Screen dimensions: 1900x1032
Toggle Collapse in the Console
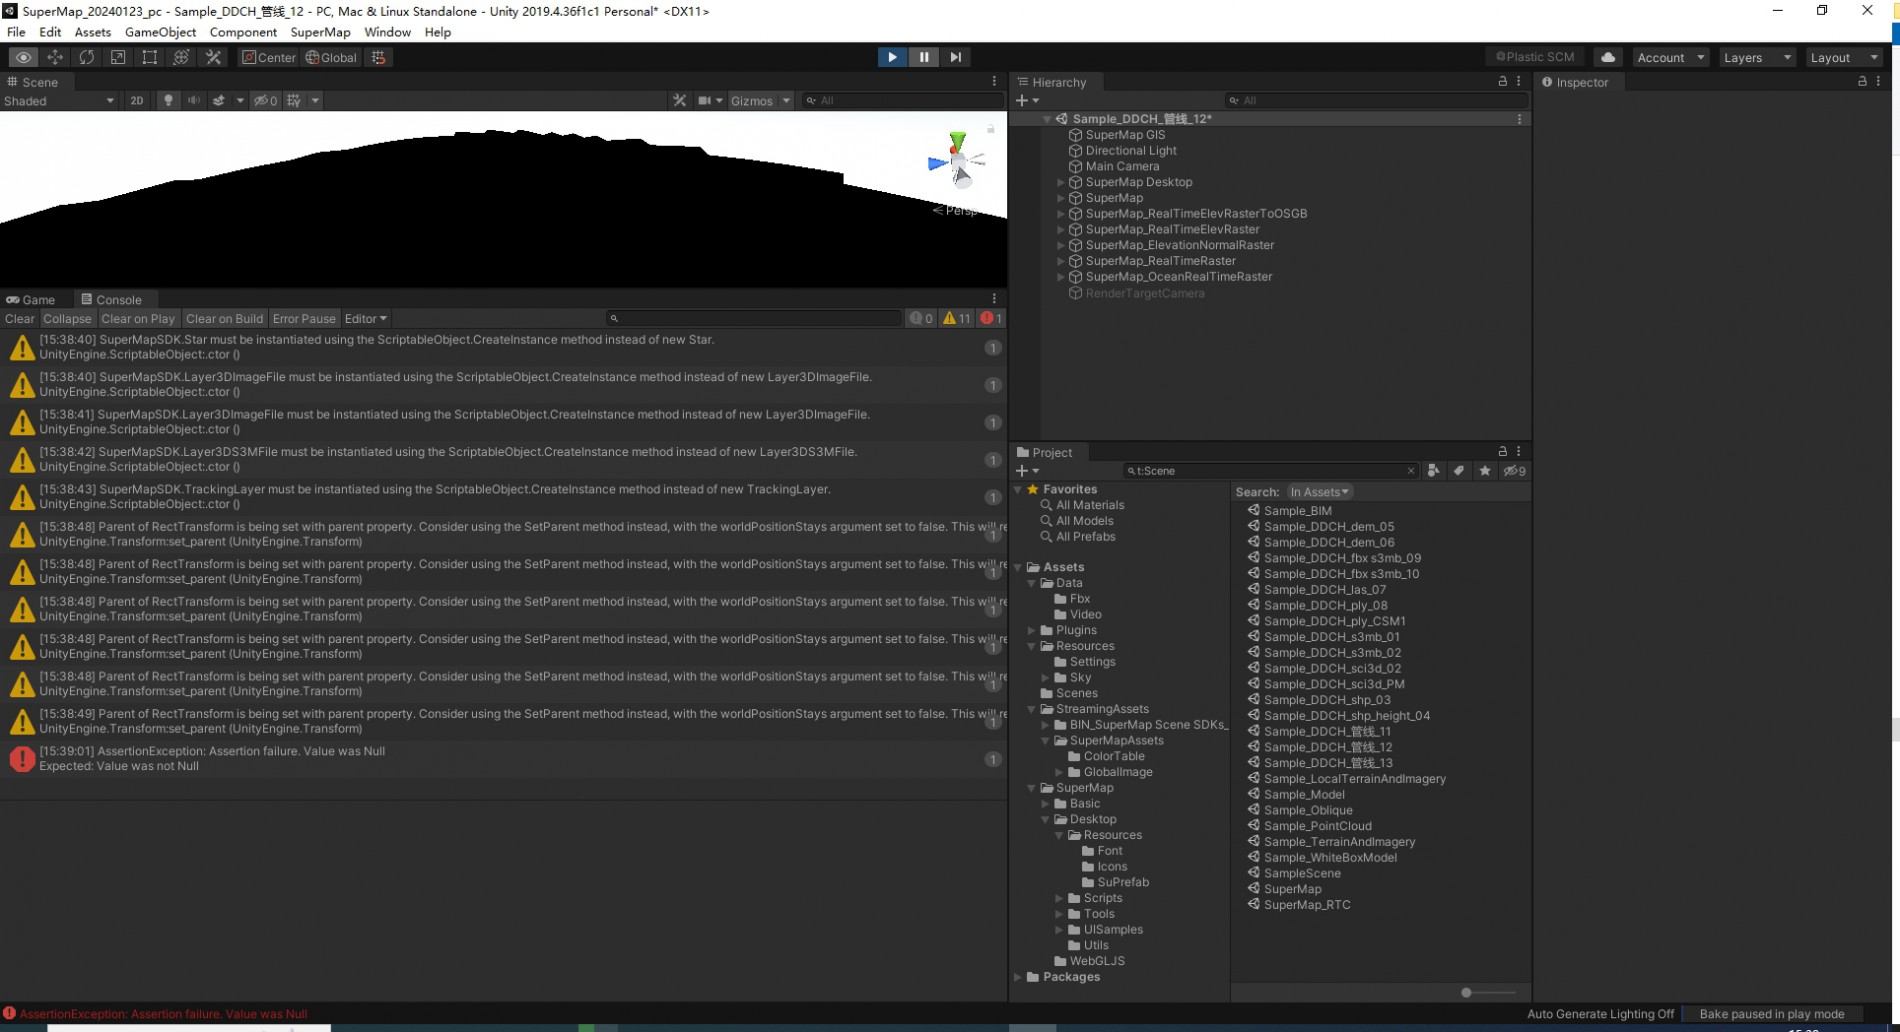click(x=67, y=319)
